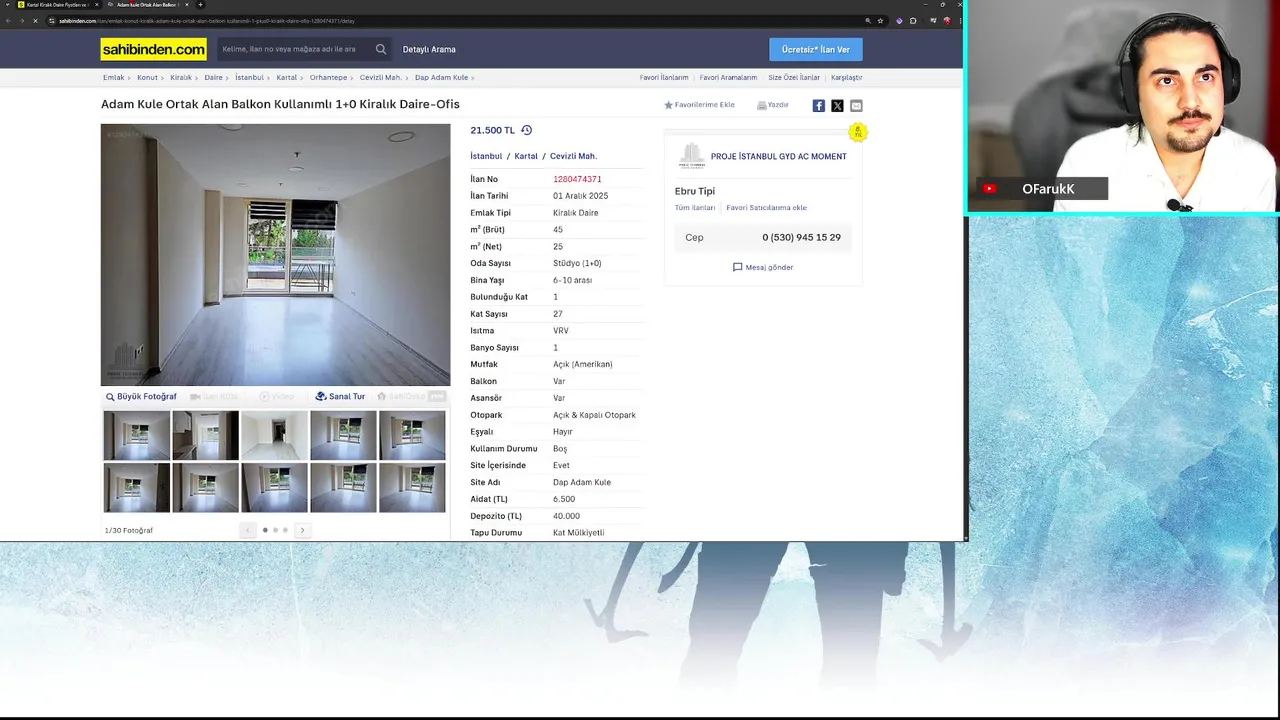Viewport: 1280px width, 720px height.
Task: Click Favori Satıcılarıma ekle
Action: coord(766,208)
